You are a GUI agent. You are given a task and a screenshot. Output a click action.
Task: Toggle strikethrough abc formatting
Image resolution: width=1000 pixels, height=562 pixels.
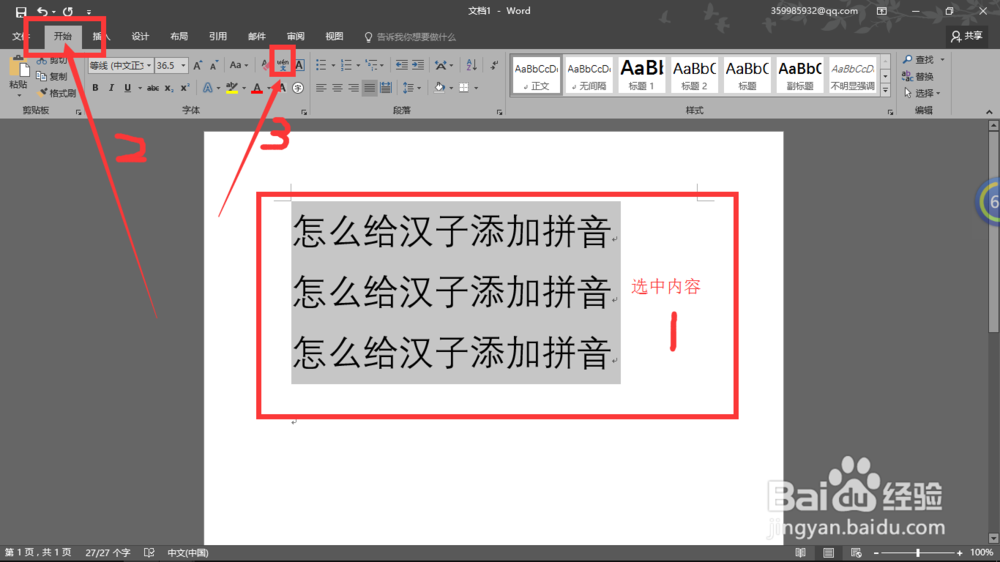[x=153, y=88]
